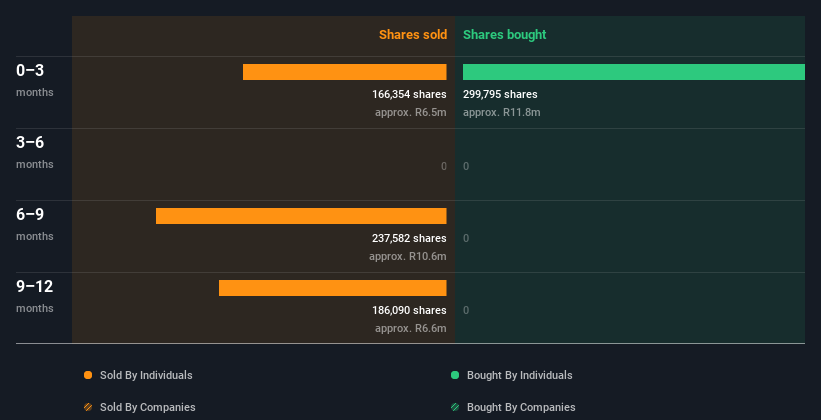Click the approx. R11.8m amount
The width and height of the screenshot is (821, 420).
(x=502, y=112)
